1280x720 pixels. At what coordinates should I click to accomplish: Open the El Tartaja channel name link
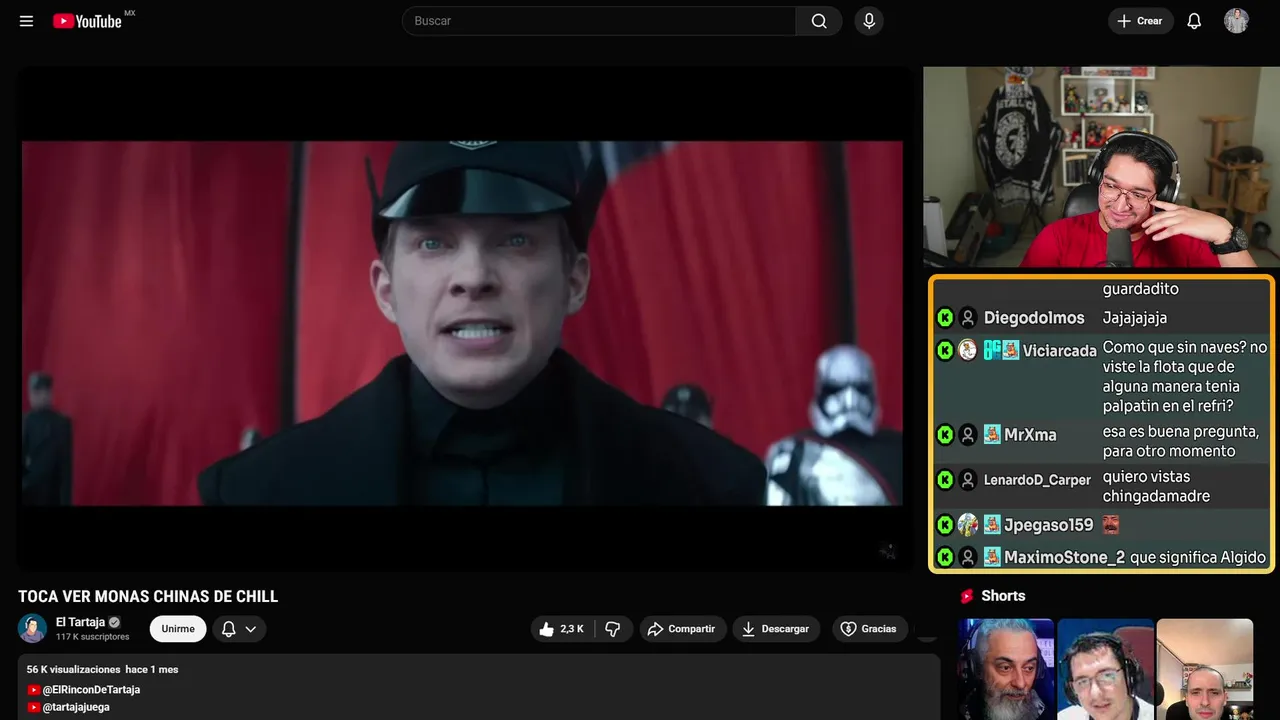click(80, 622)
